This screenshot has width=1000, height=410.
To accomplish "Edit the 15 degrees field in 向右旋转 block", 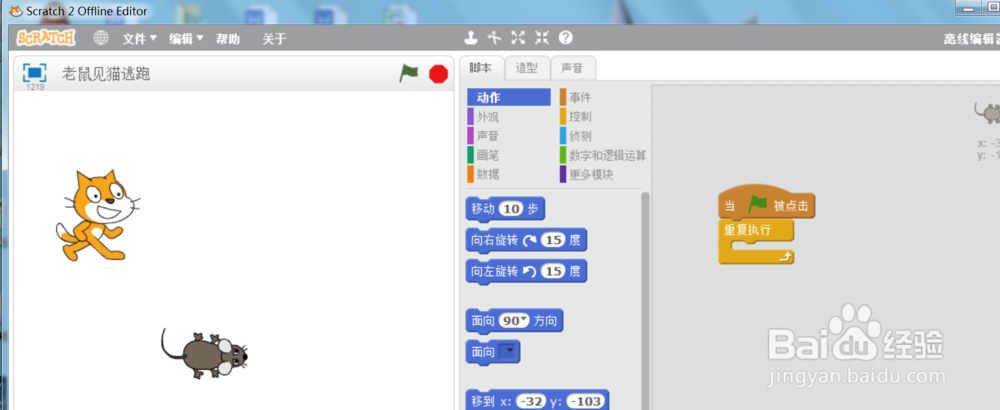I will [x=552, y=240].
